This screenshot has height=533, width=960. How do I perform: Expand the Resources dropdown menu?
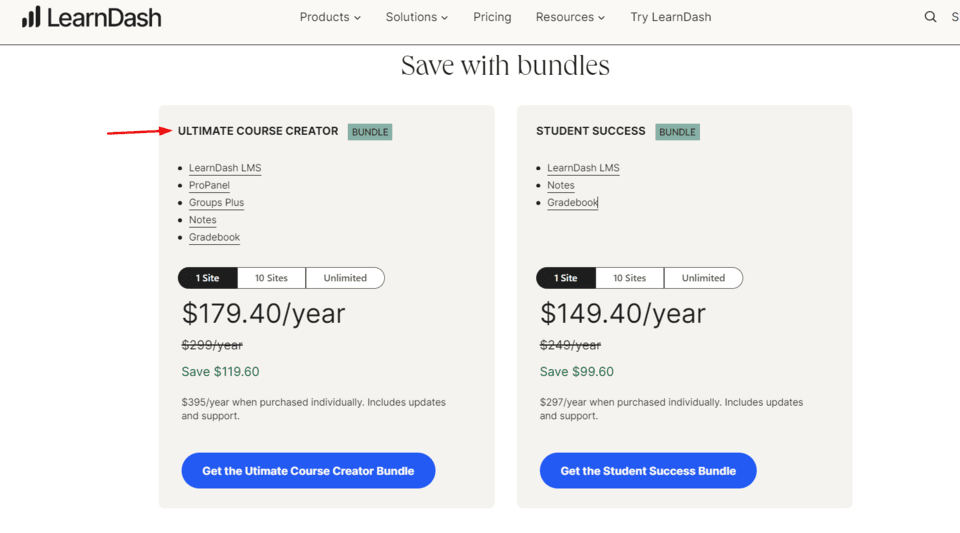pyautogui.click(x=570, y=17)
